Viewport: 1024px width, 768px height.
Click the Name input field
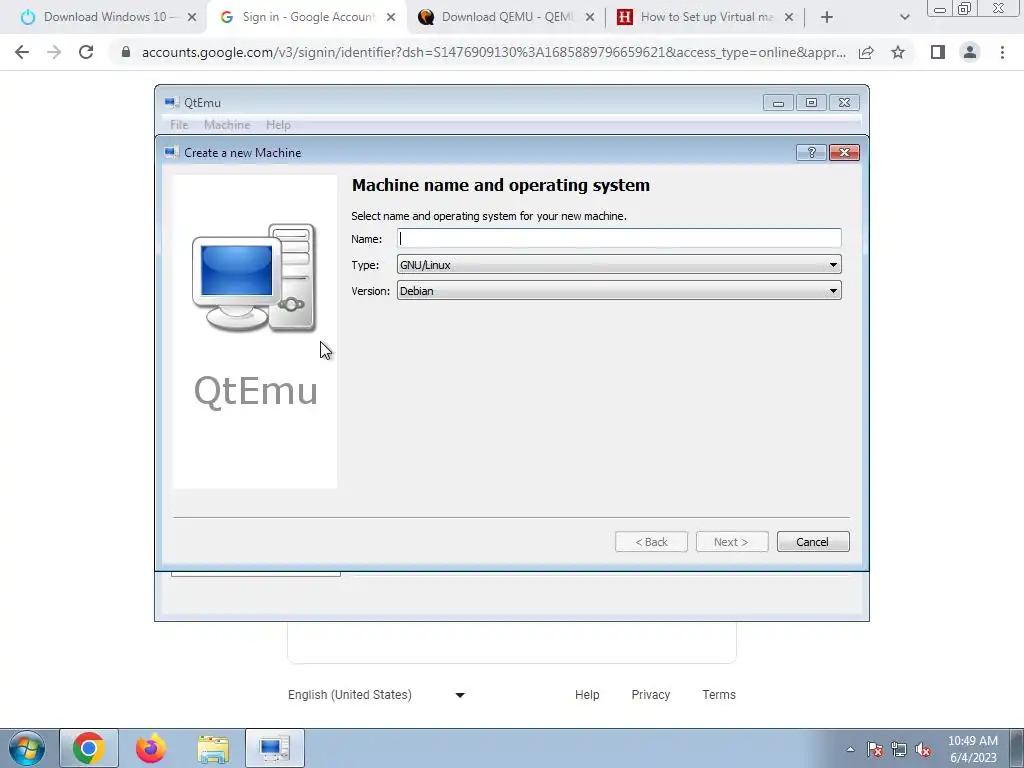point(618,238)
